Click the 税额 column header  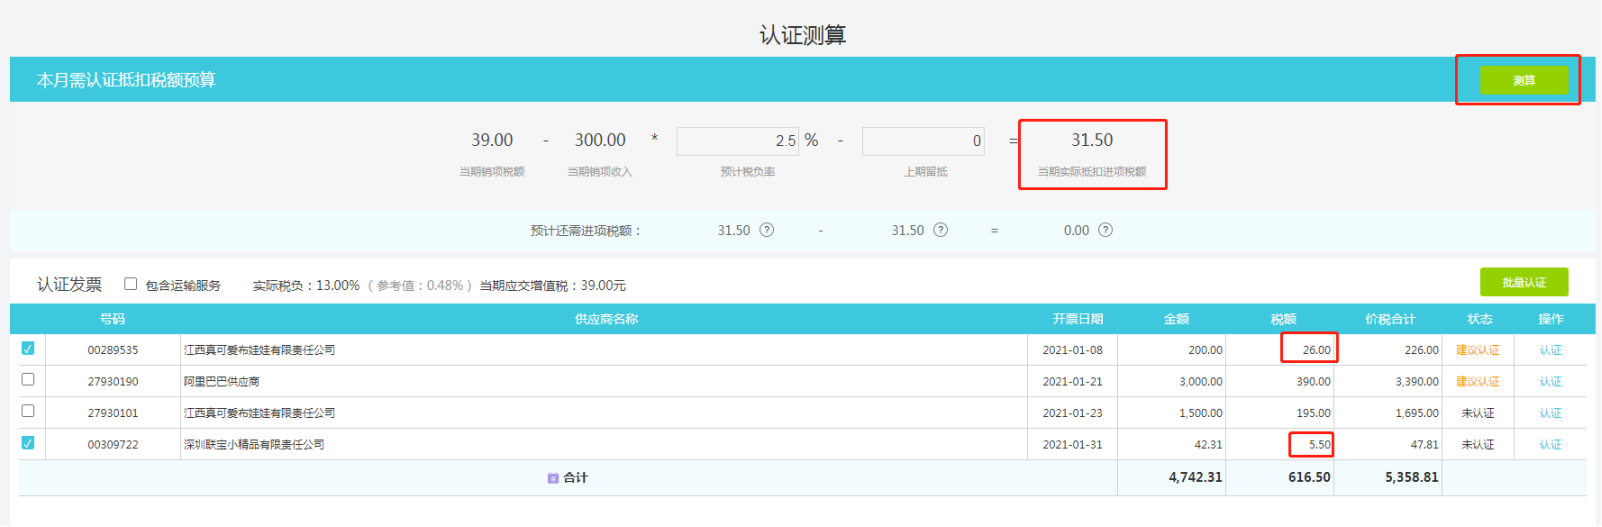[x=1284, y=319]
